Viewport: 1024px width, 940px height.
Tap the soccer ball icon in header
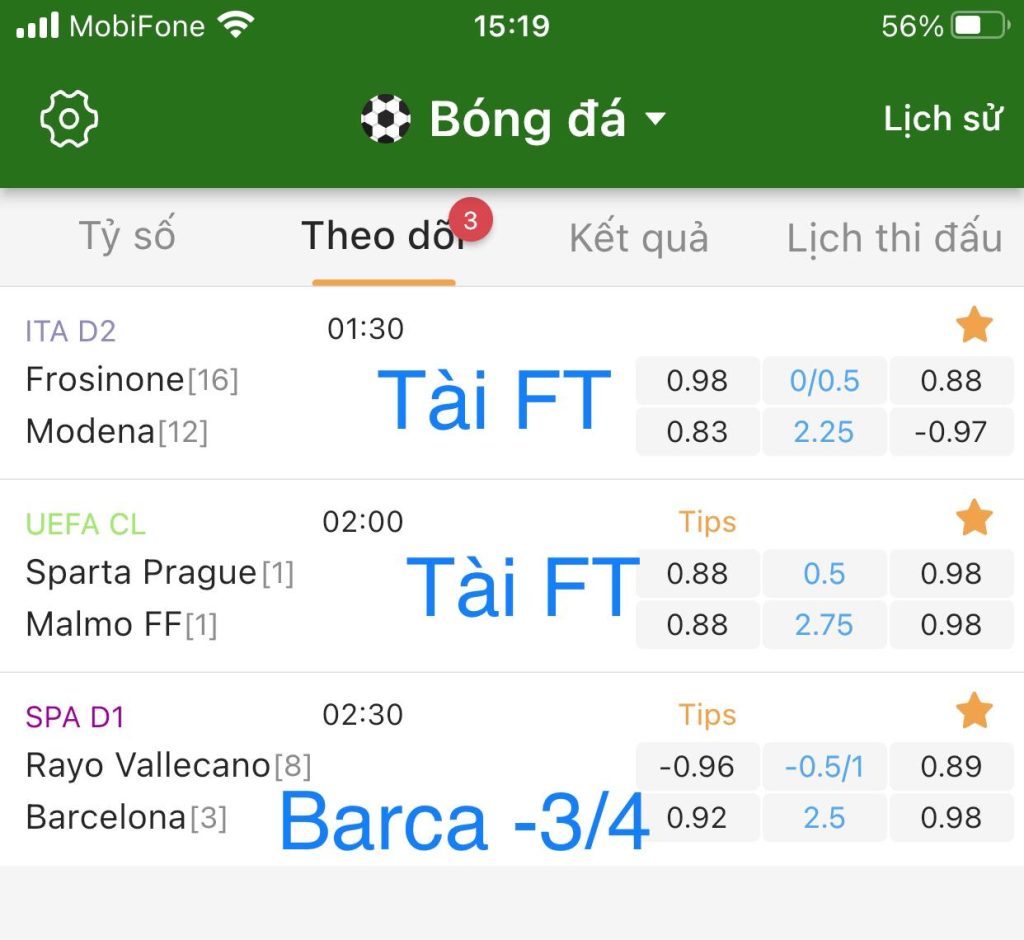tap(385, 119)
